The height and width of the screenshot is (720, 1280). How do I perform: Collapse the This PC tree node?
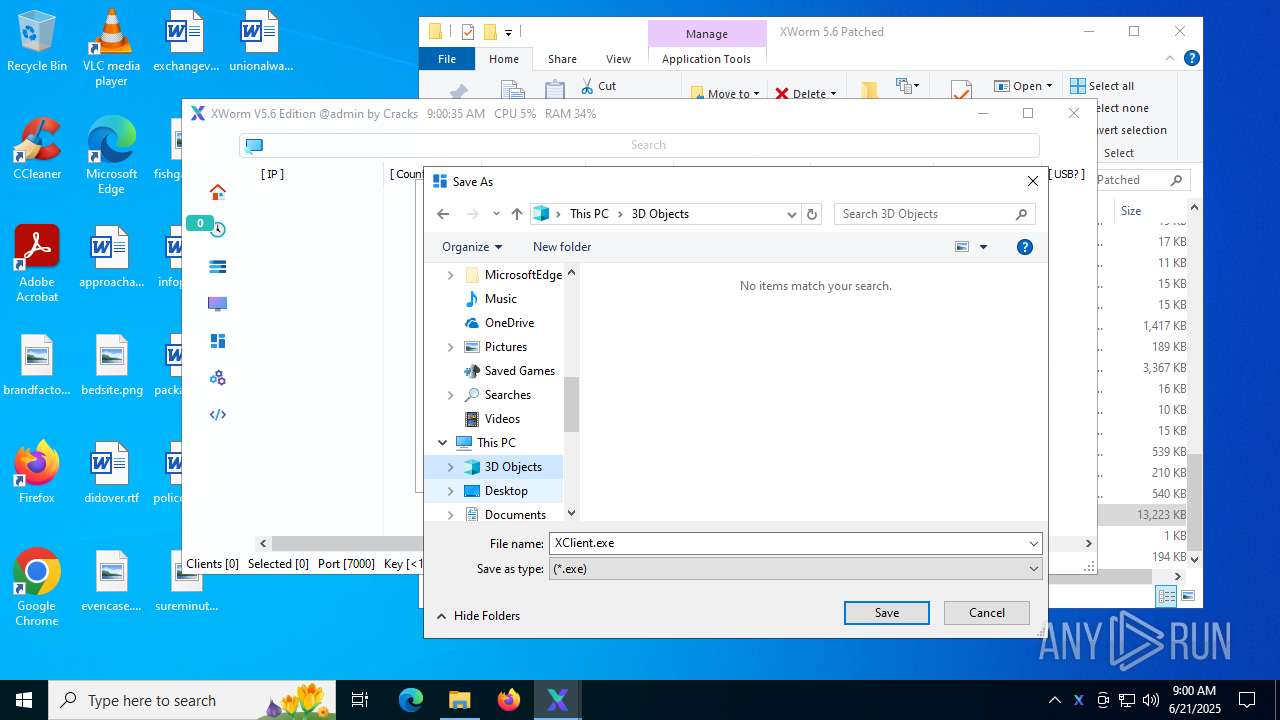pyautogui.click(x=442, y=443)
